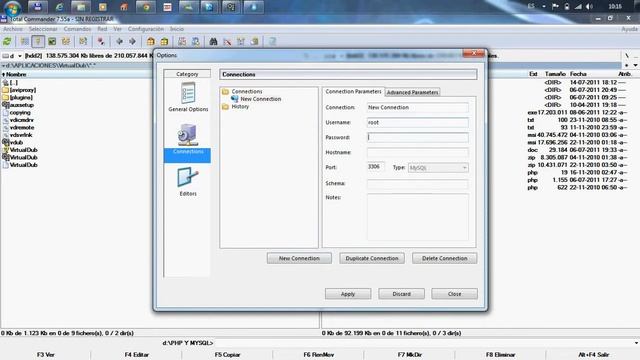Click the Internet Explorer taskbar icon

tap(60, 7)
